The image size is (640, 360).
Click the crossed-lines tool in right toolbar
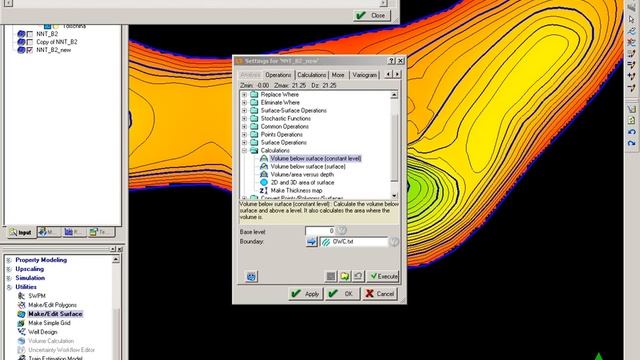(631, 42)
